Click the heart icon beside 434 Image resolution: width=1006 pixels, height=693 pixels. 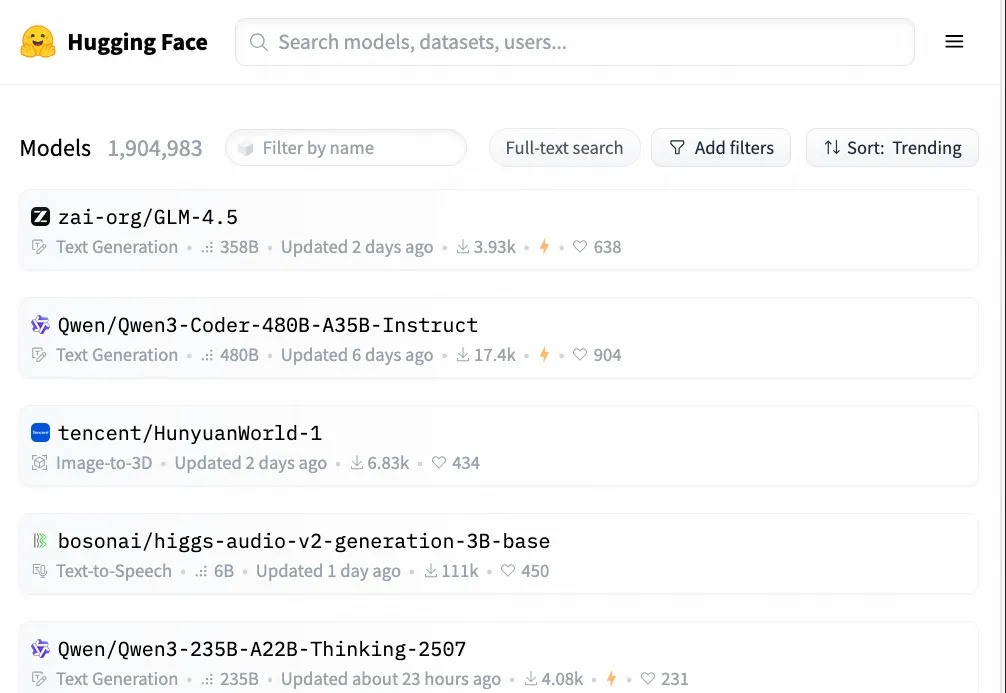[439, 462]
